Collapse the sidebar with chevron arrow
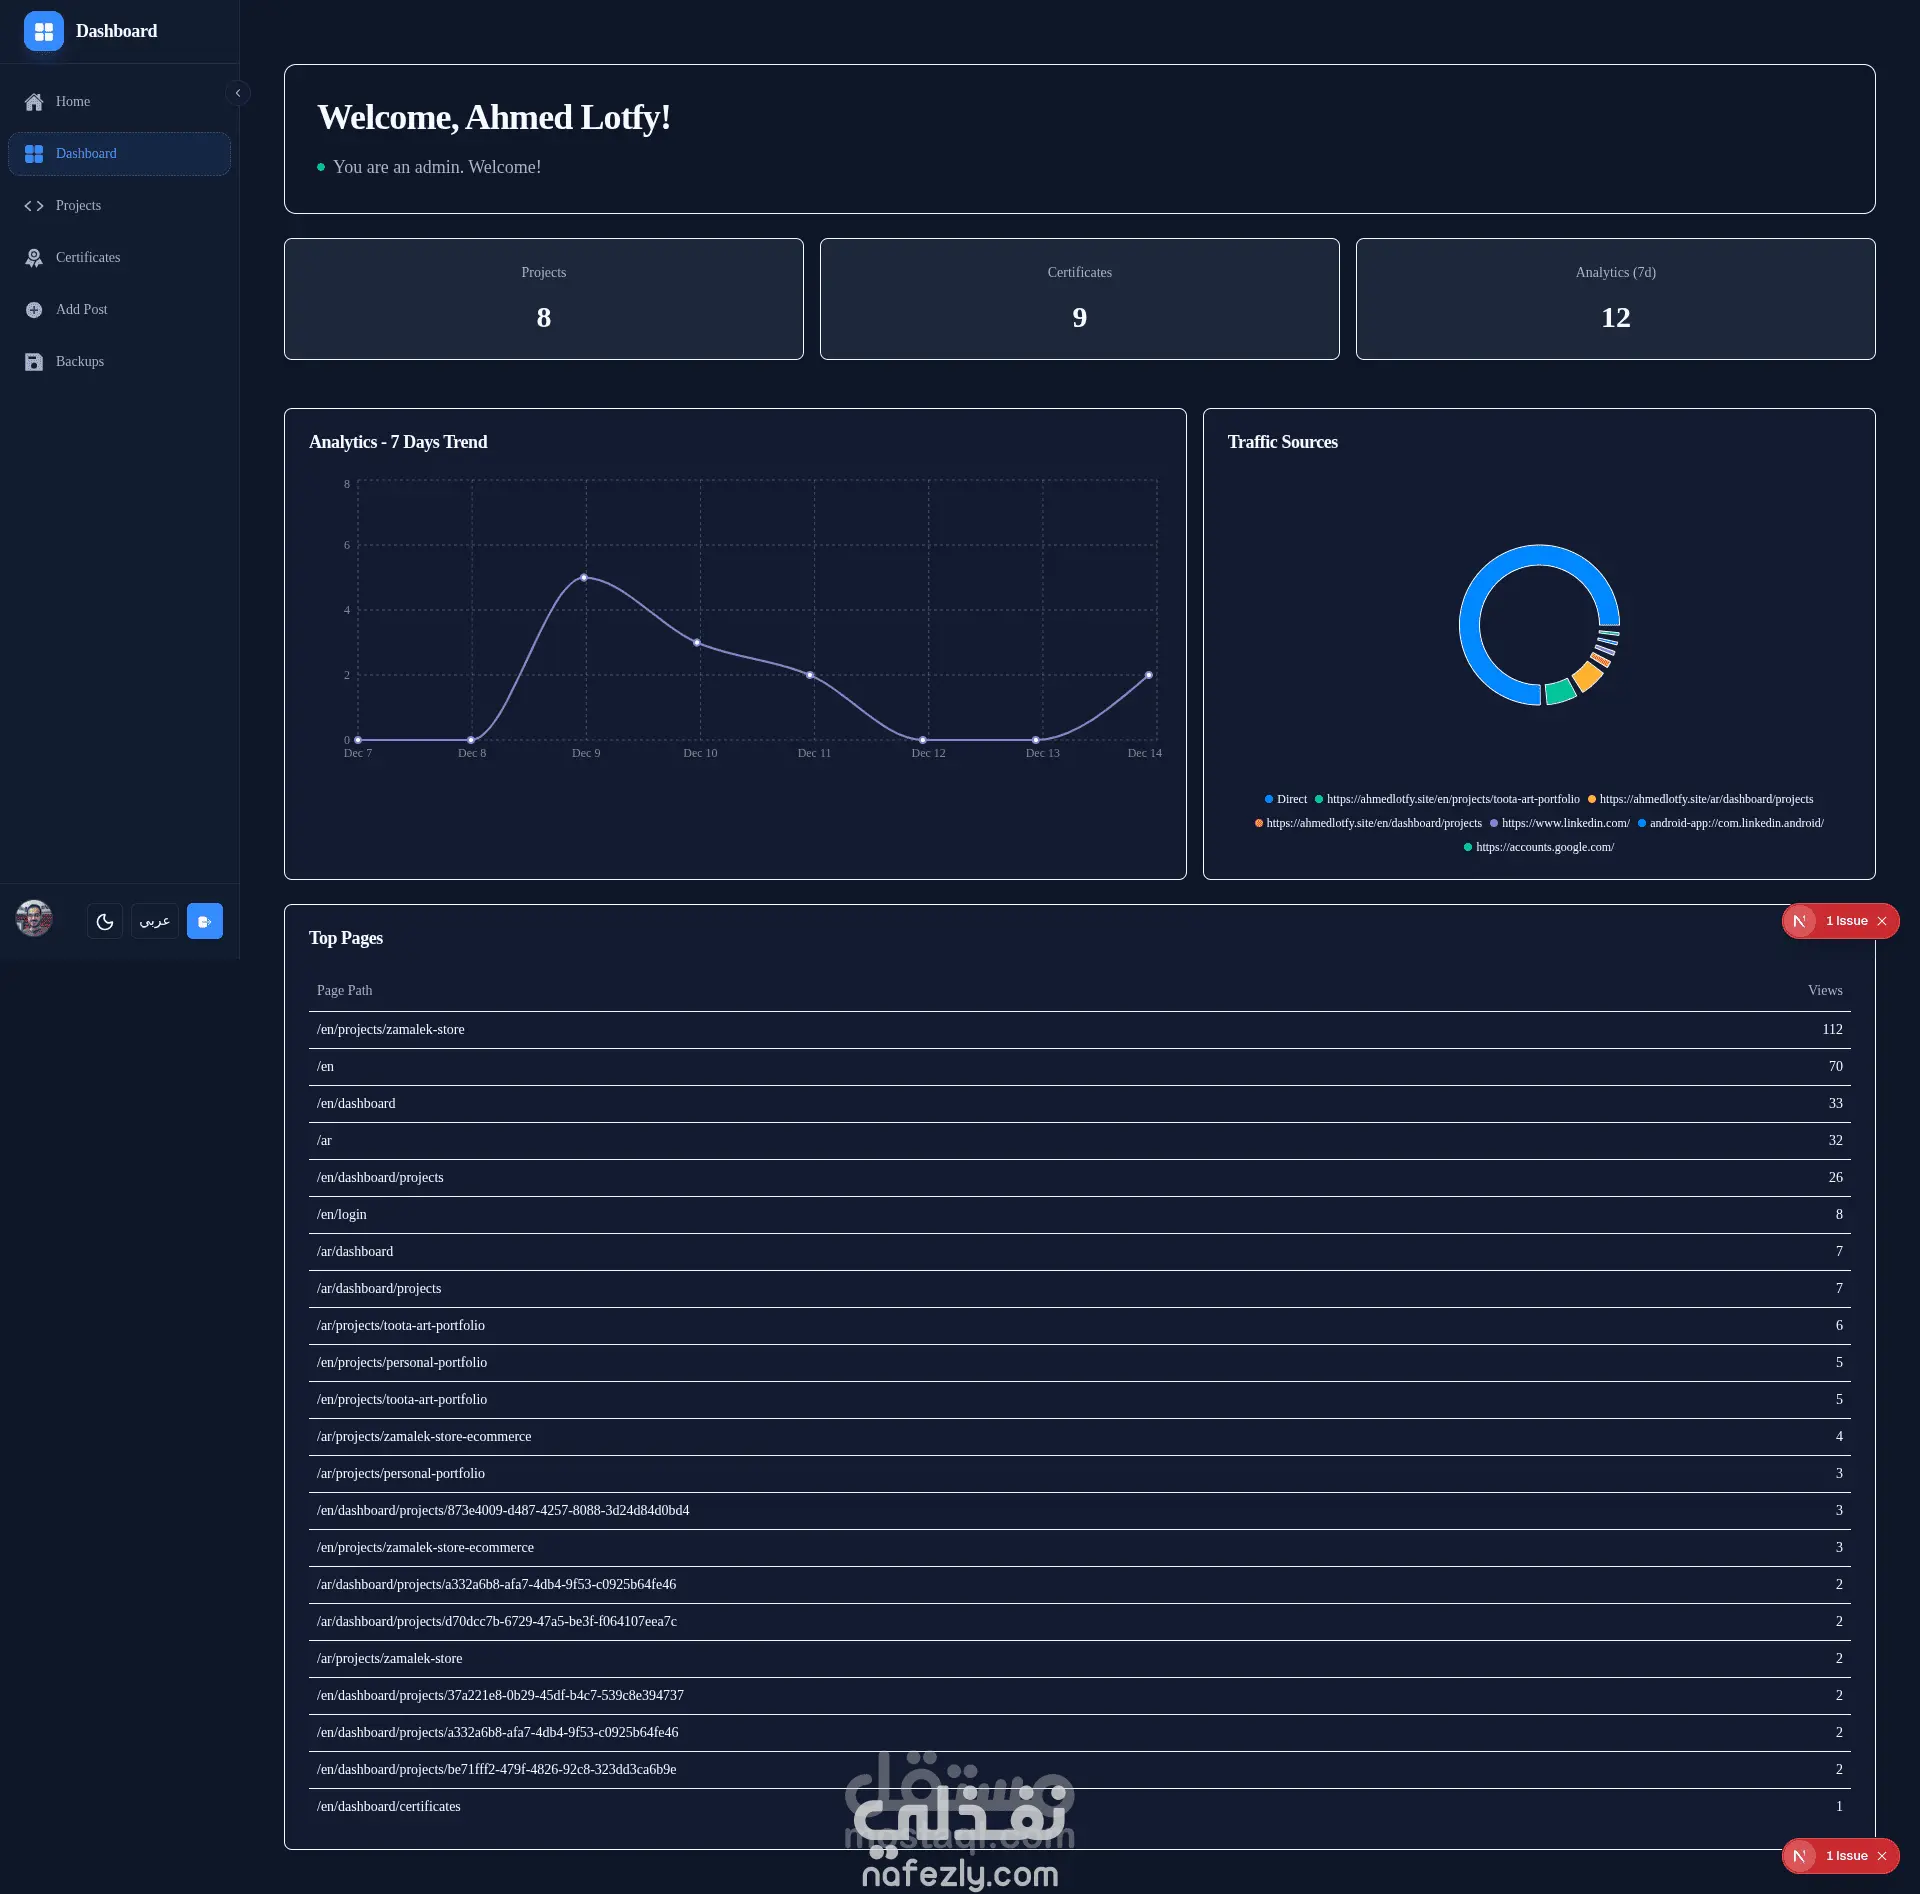 coord(238,93)
